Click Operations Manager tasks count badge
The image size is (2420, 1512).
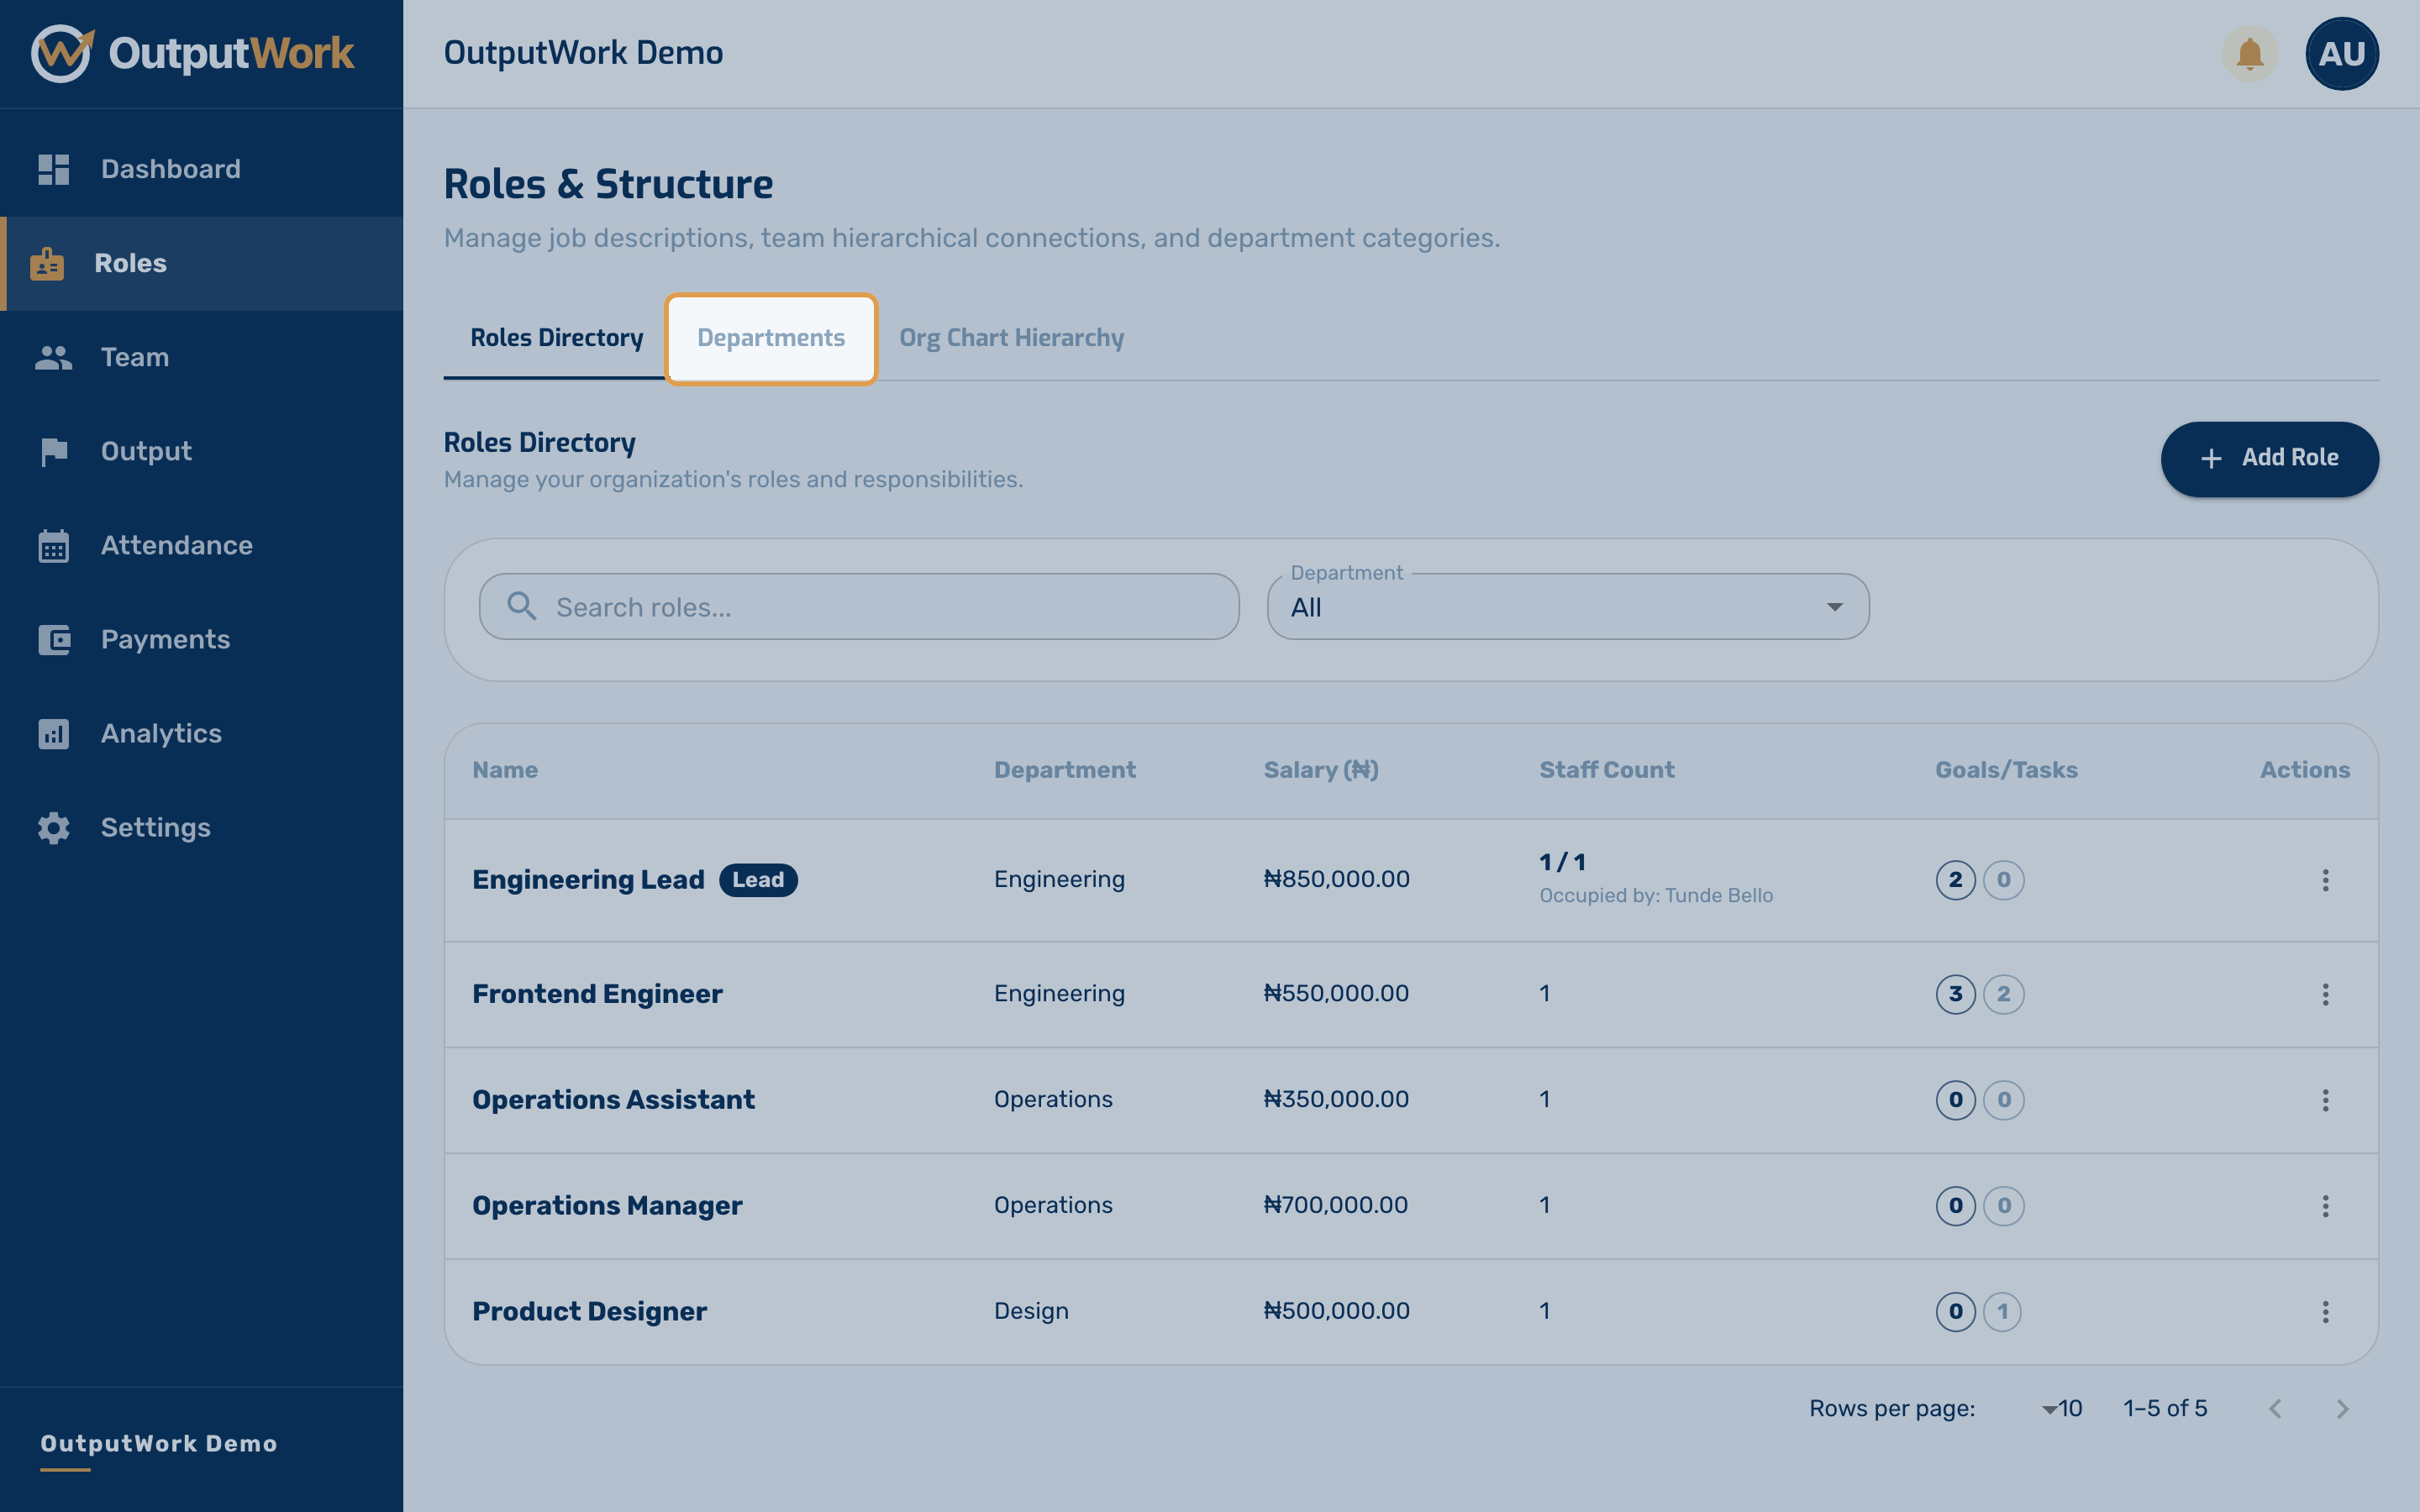click(2004, 1206)
